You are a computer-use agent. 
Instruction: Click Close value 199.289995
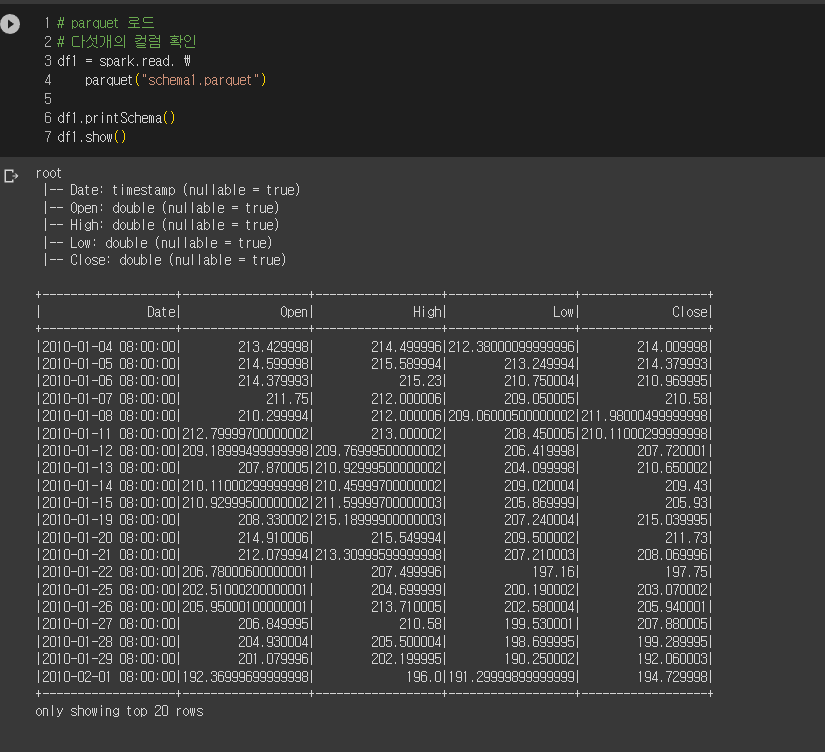[672, 642]
